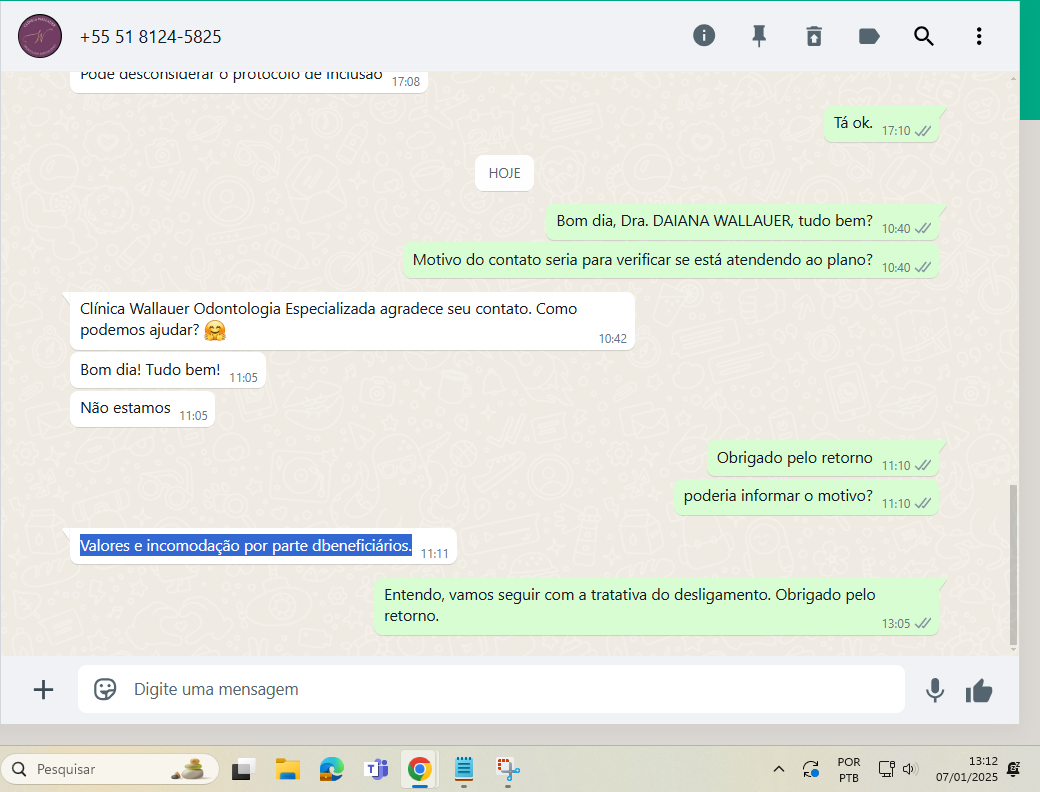Open Notepad from the taskbar
Screen dimensions: 1040x792
point(464,769)
